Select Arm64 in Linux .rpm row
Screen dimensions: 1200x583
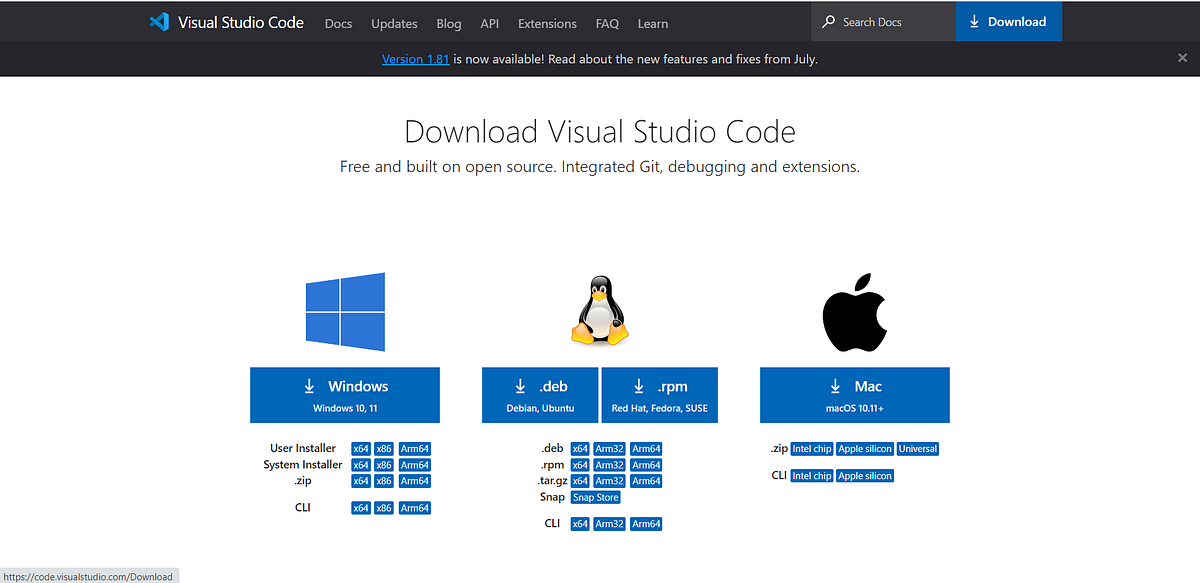coord(646,465)
